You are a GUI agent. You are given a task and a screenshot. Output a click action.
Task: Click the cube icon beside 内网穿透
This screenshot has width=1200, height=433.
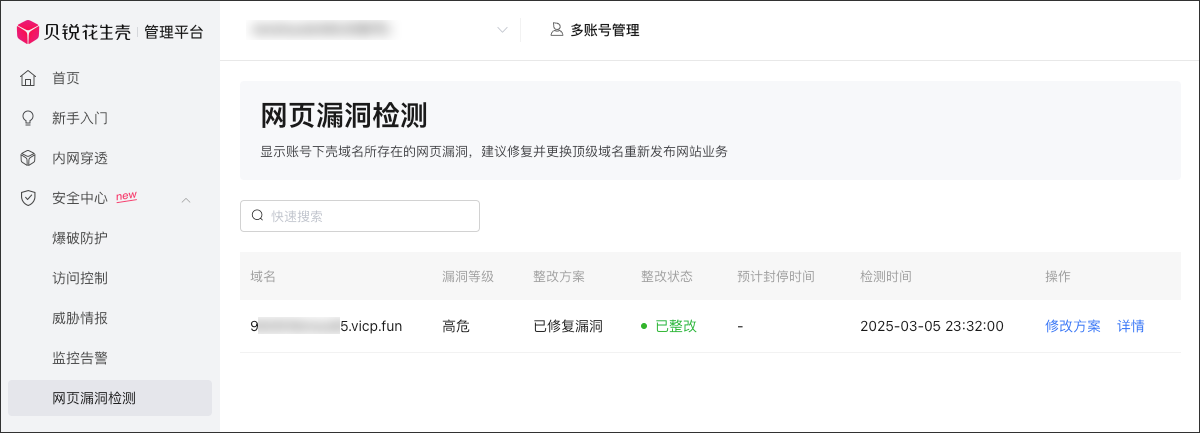click(28, 158)
